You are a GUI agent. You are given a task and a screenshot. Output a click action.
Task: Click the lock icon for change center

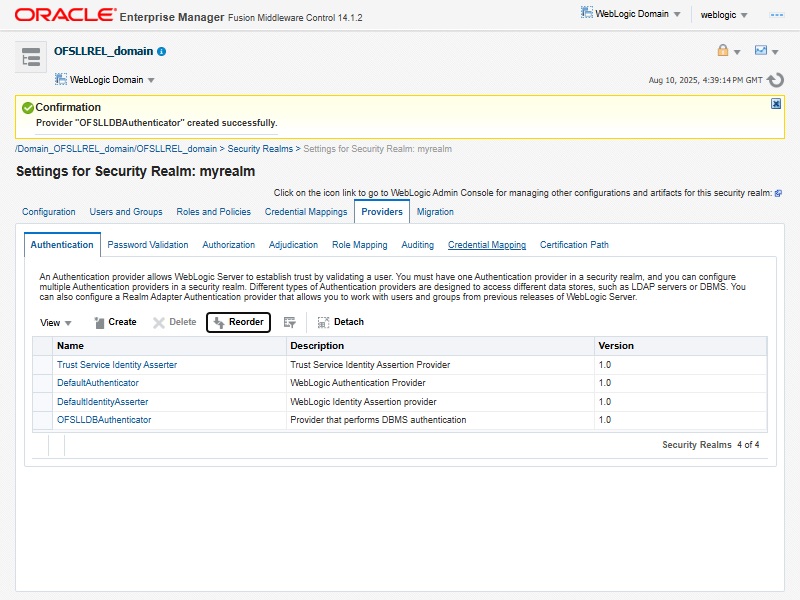pyautogui.click(x=722, y=51)
